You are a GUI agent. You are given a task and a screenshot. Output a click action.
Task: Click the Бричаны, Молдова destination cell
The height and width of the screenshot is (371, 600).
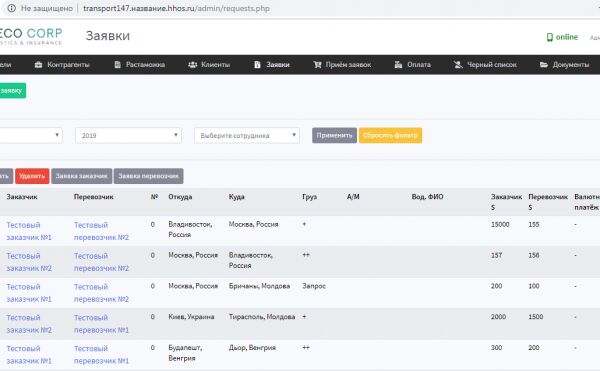259,286
